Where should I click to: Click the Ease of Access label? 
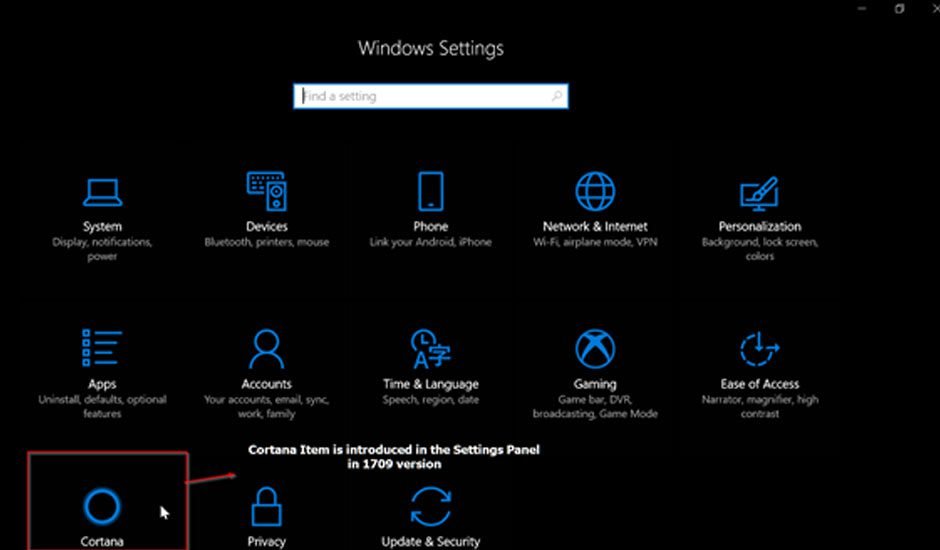[760, 384]
